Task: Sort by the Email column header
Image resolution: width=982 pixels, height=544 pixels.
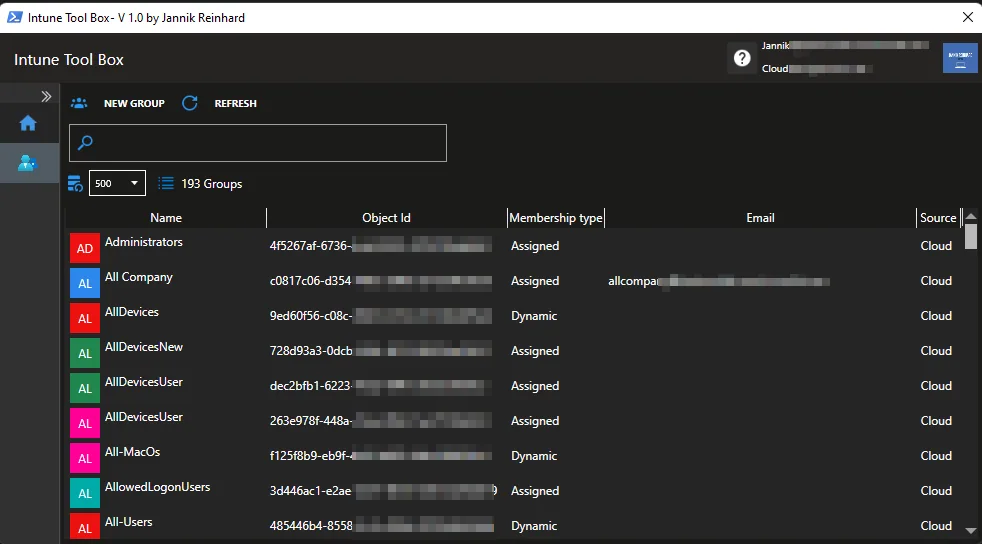Action: [x=760, y=218]
